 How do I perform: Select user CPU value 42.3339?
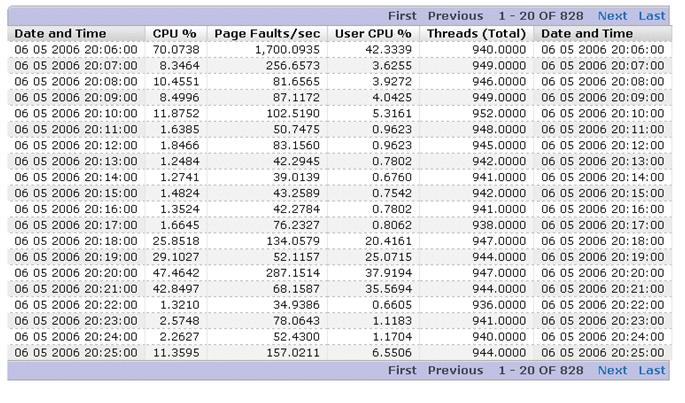pyautogui.click(x=388, y=50)
